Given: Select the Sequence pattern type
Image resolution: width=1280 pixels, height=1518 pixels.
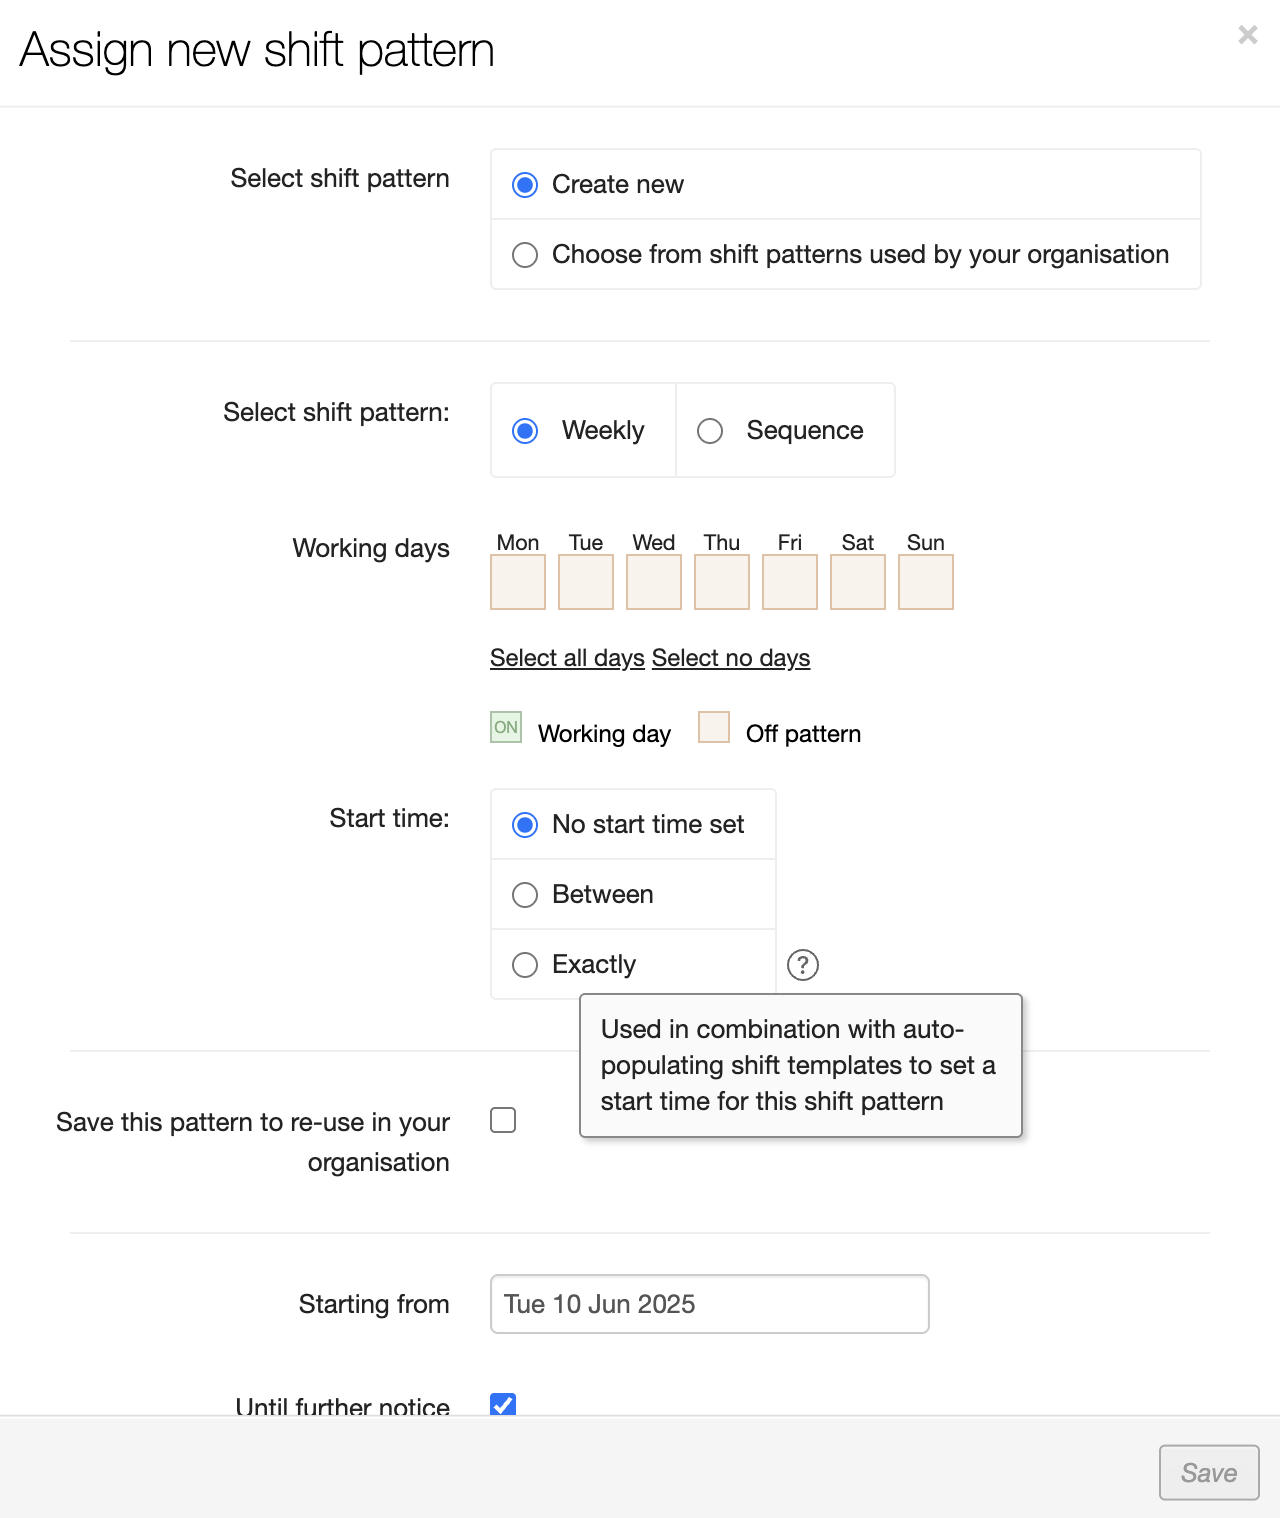Looking at the screenshot, I should pyautogui.click(x=710, y=431).
